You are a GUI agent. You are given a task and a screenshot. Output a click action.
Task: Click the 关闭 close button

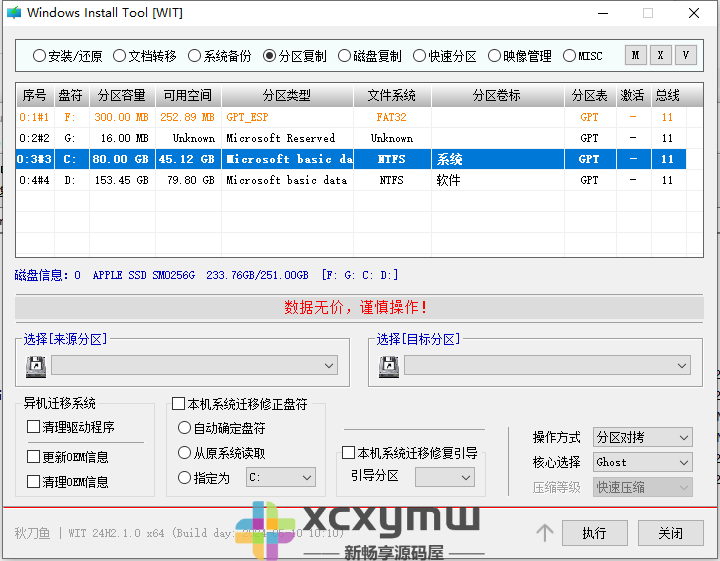pyautogui.click(x=671, y=533)
